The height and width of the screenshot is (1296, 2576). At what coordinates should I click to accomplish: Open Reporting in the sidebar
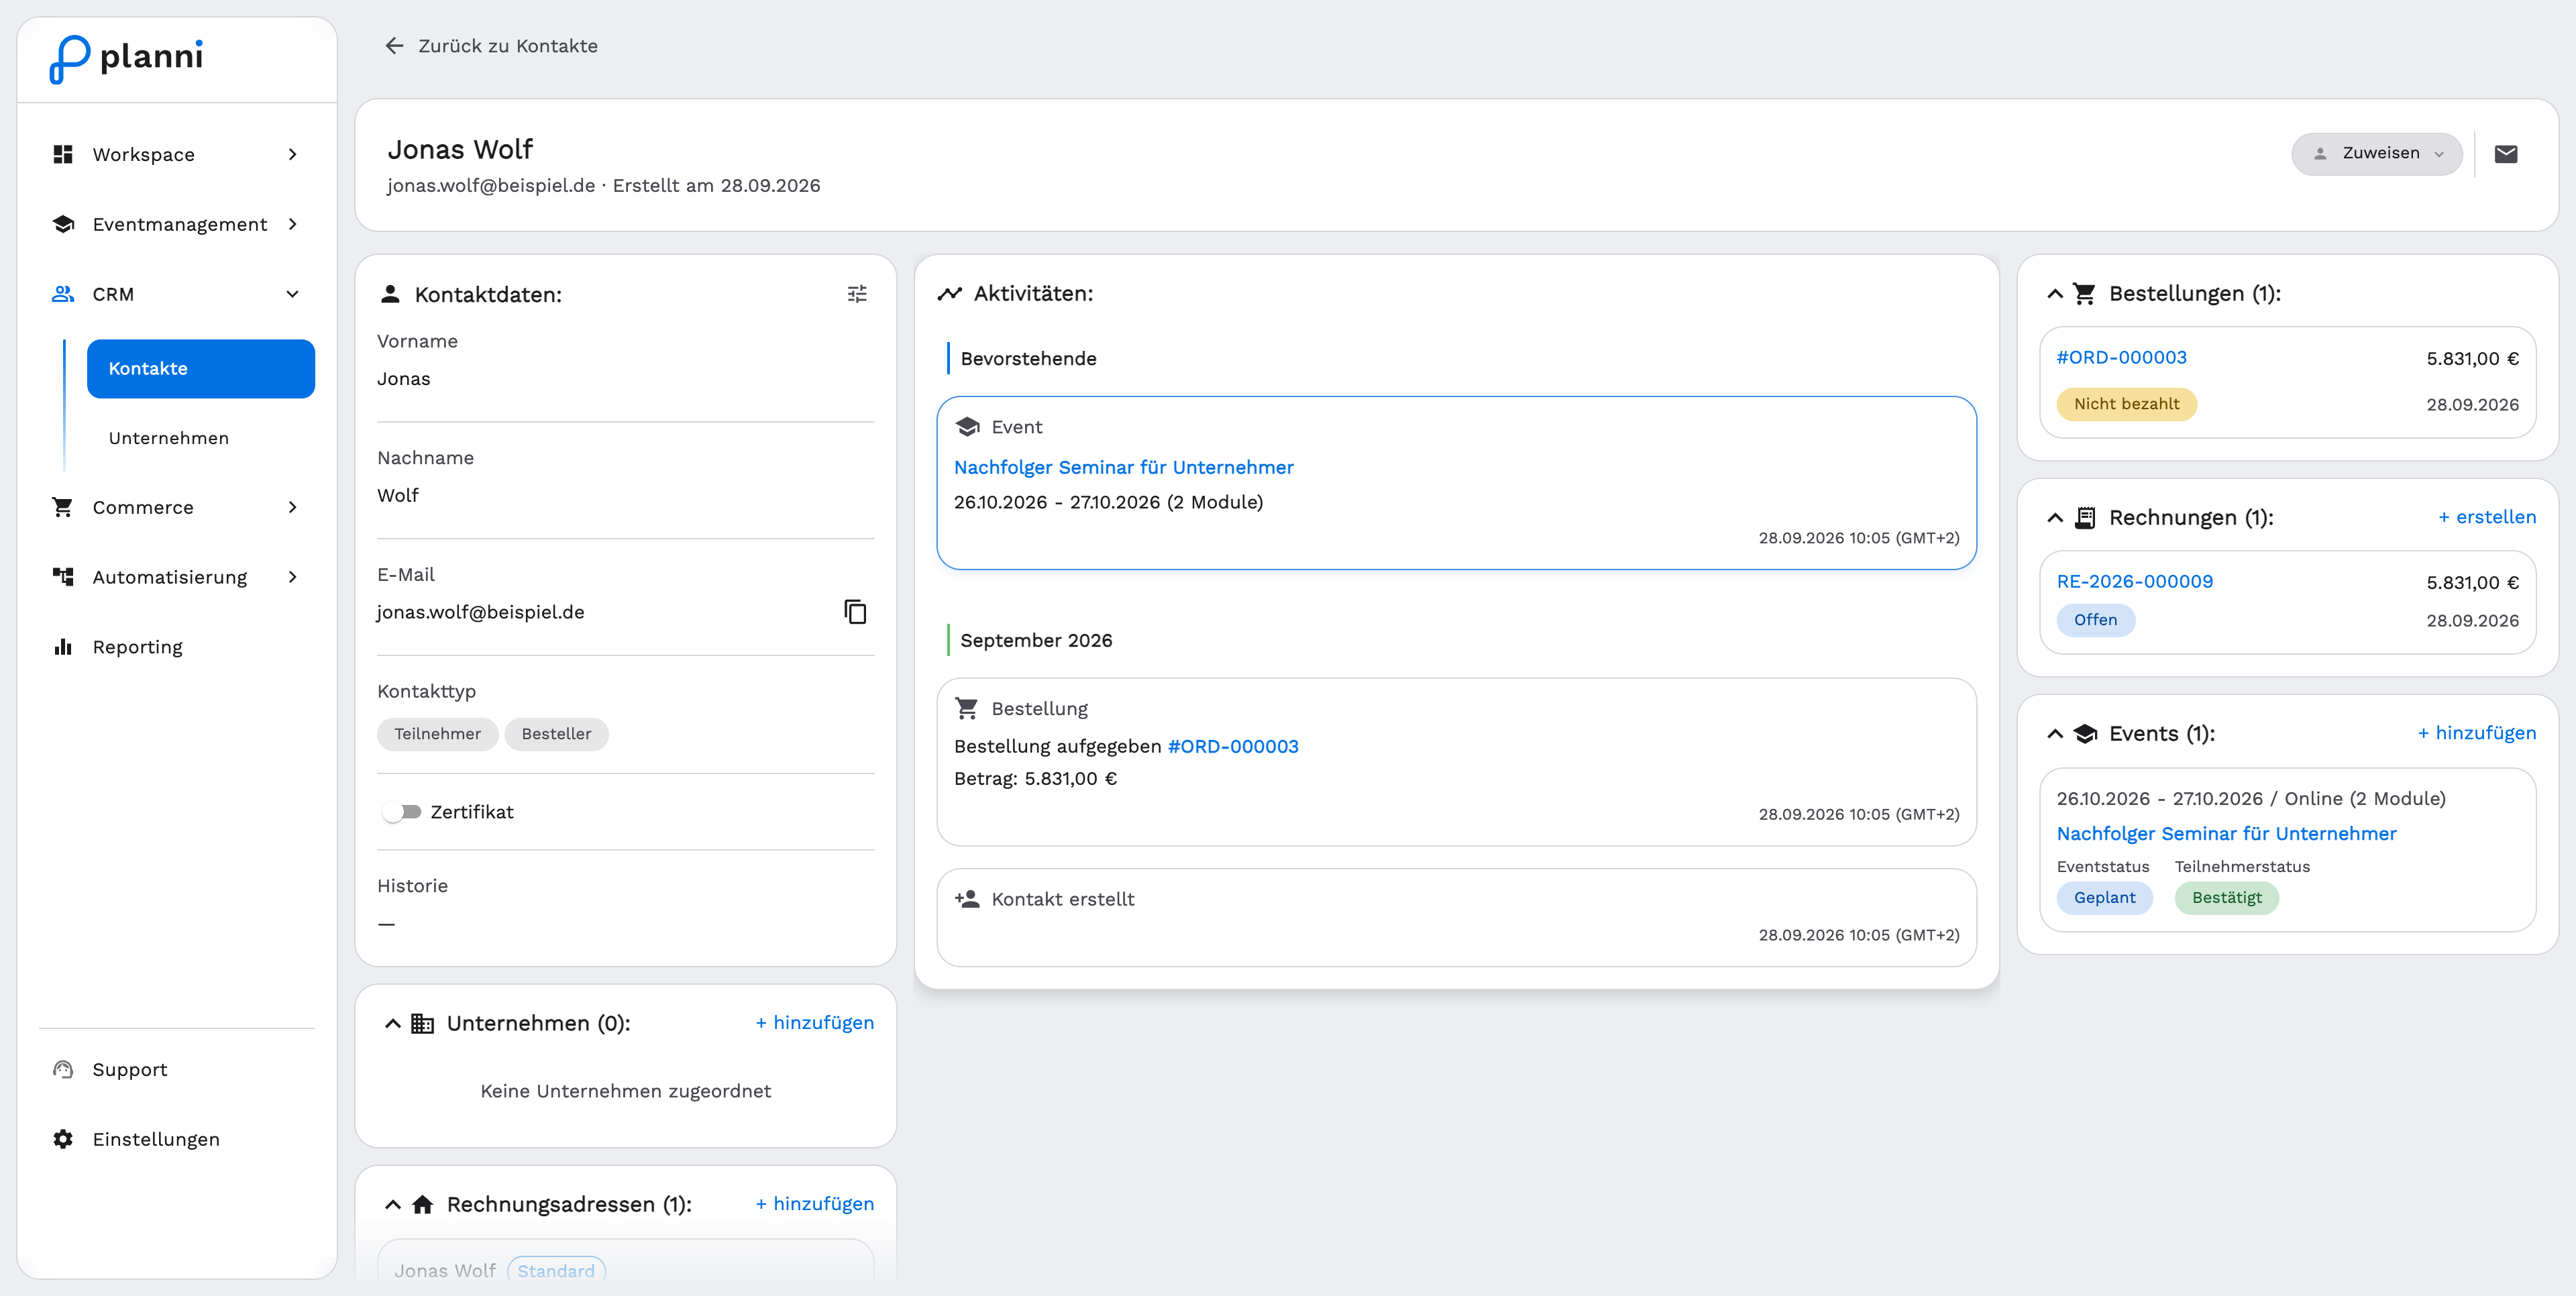point(177,647)
